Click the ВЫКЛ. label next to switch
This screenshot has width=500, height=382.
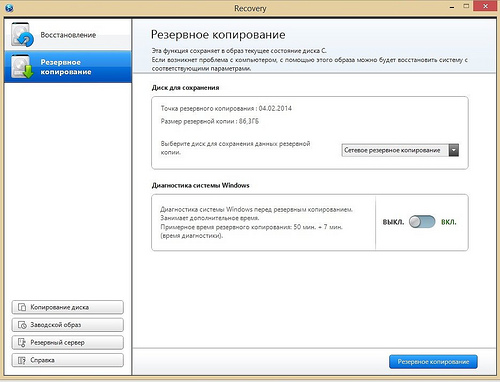tap(393, 222)
